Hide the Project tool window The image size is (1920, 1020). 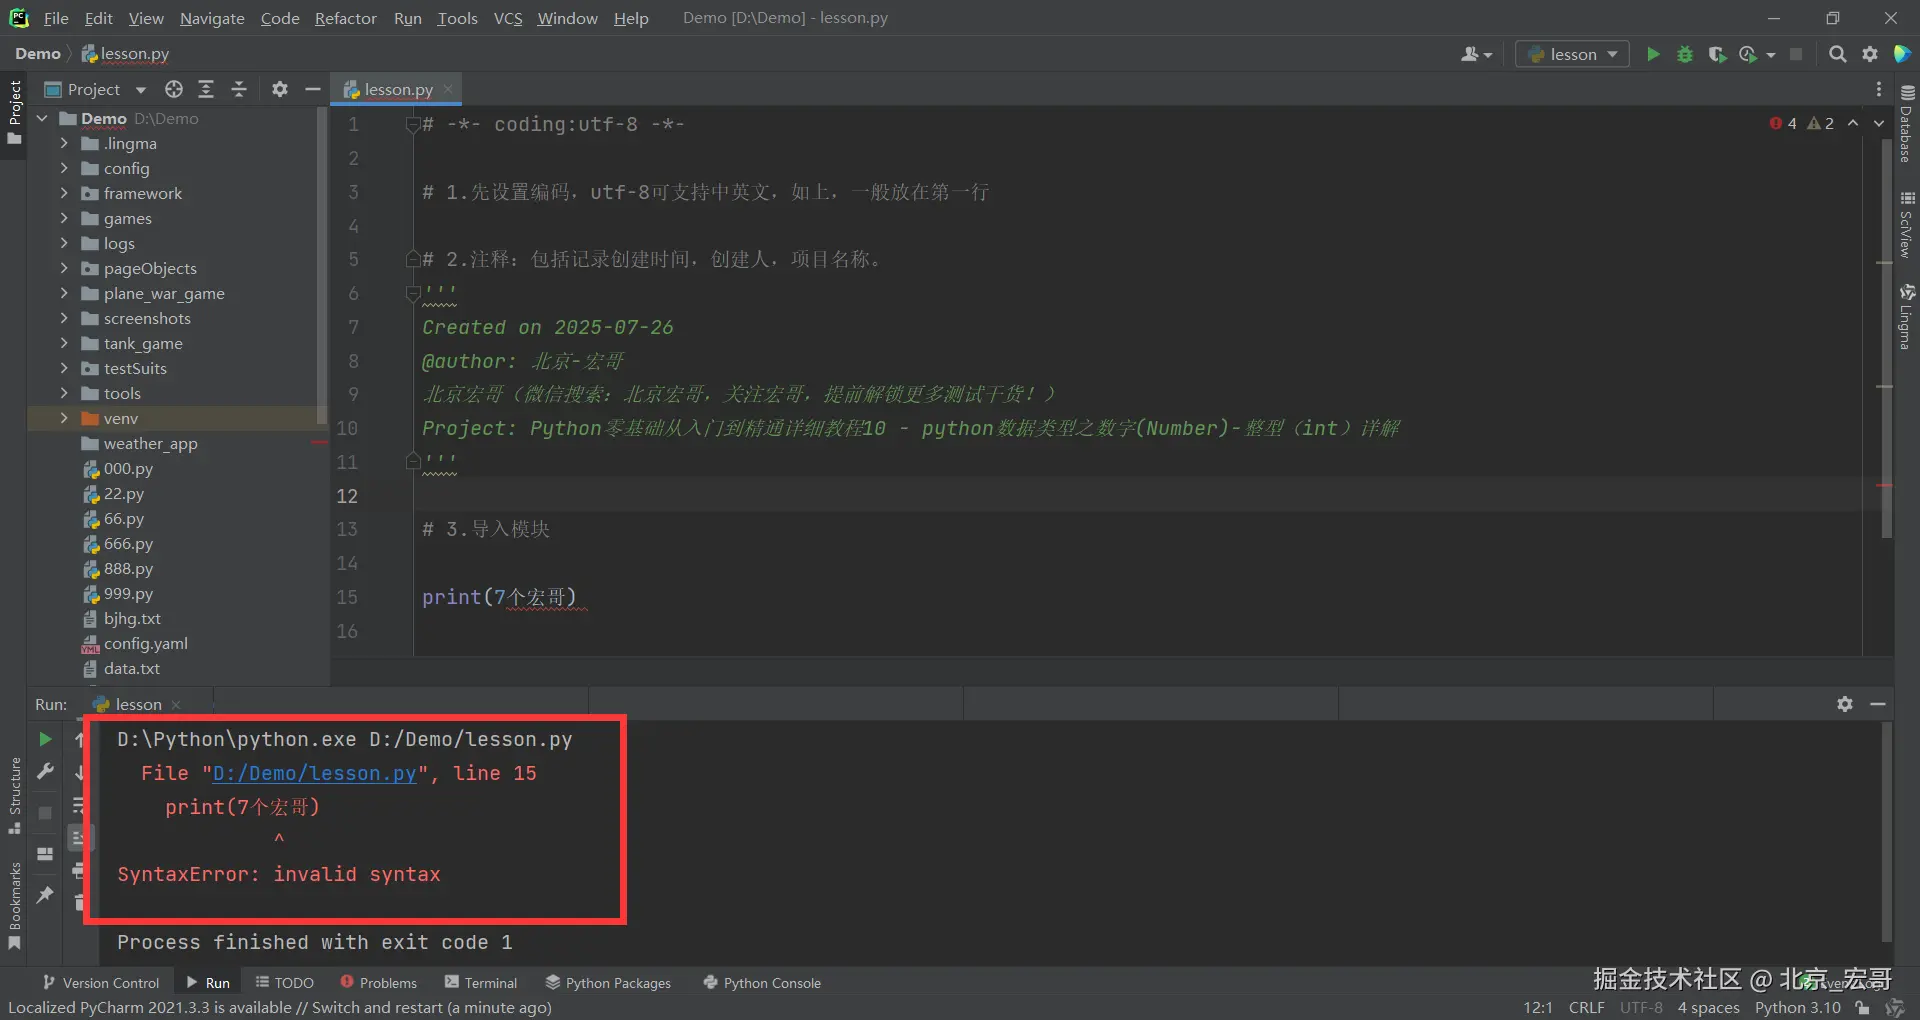(312, 89)
